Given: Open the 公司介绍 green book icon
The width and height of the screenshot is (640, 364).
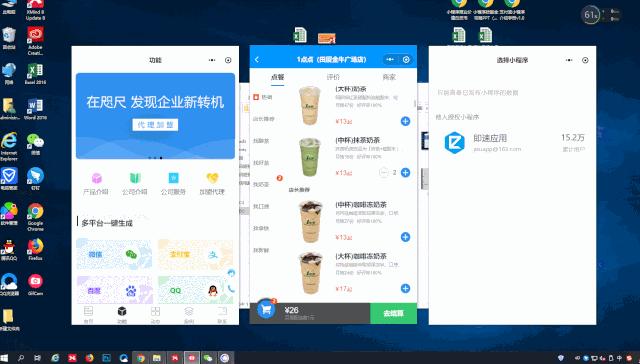Looking at the screenshot, I should click(135, 178).
